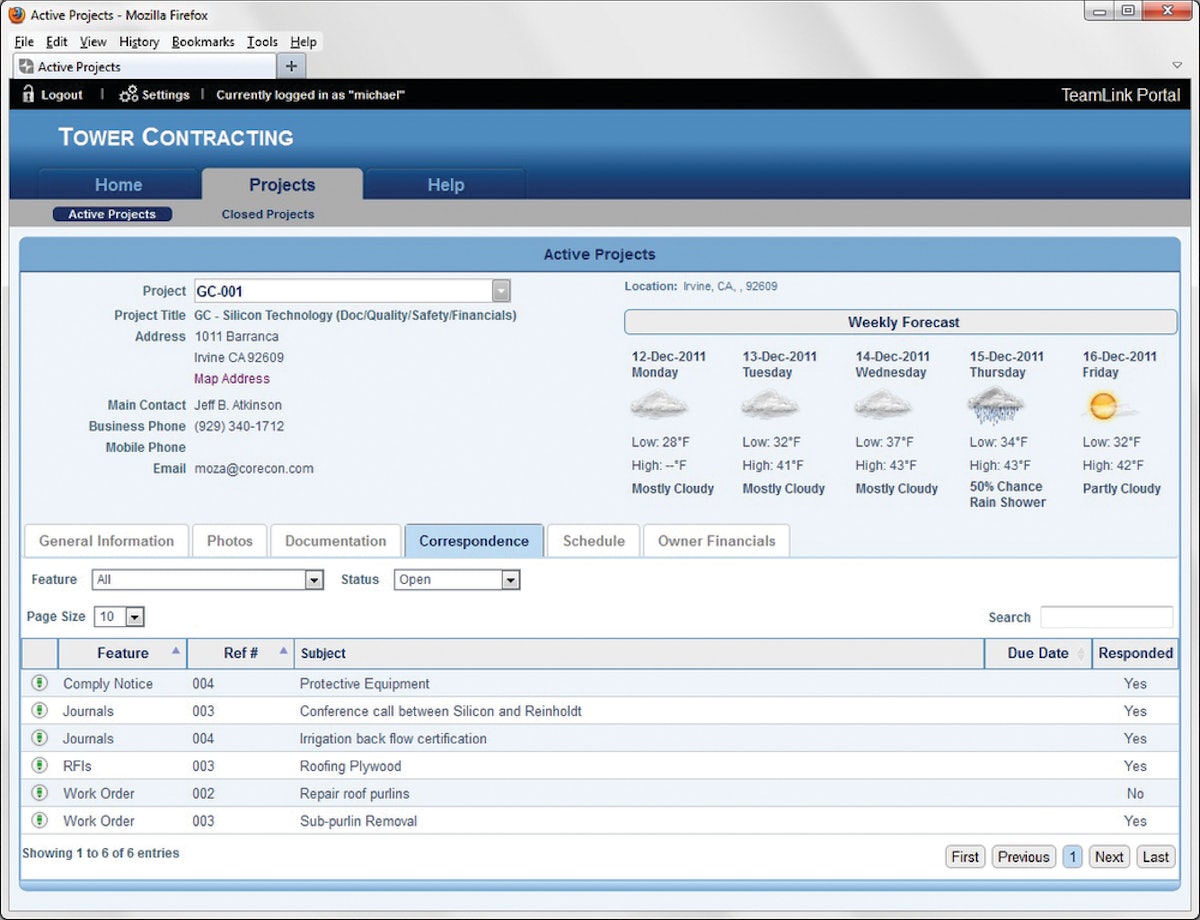
Task: Click the green icon beside Protective Equipment row
Action: click(39, 683)
